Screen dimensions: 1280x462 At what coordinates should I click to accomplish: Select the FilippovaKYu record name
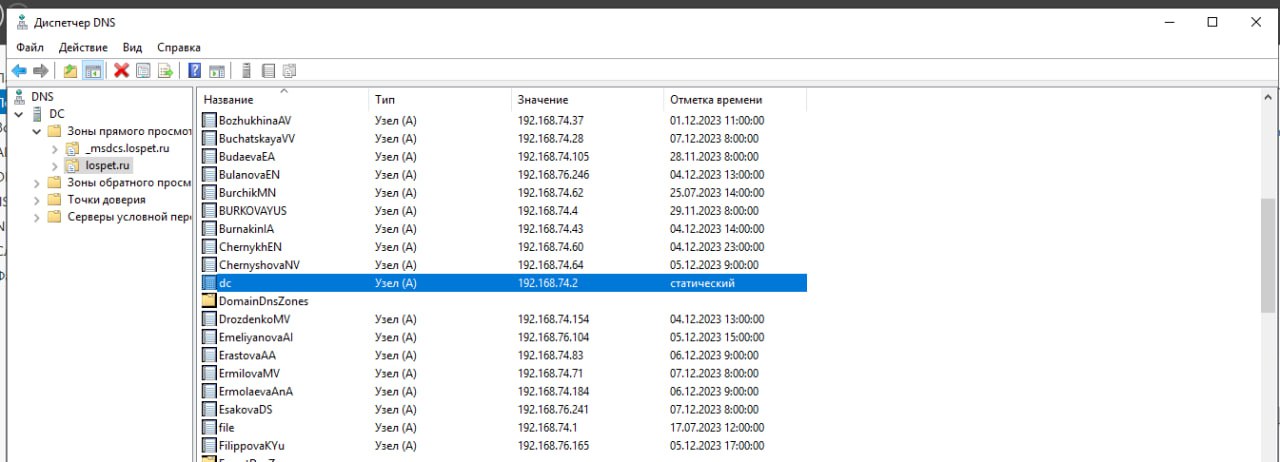pyautogui.click(x=252, y=445)
